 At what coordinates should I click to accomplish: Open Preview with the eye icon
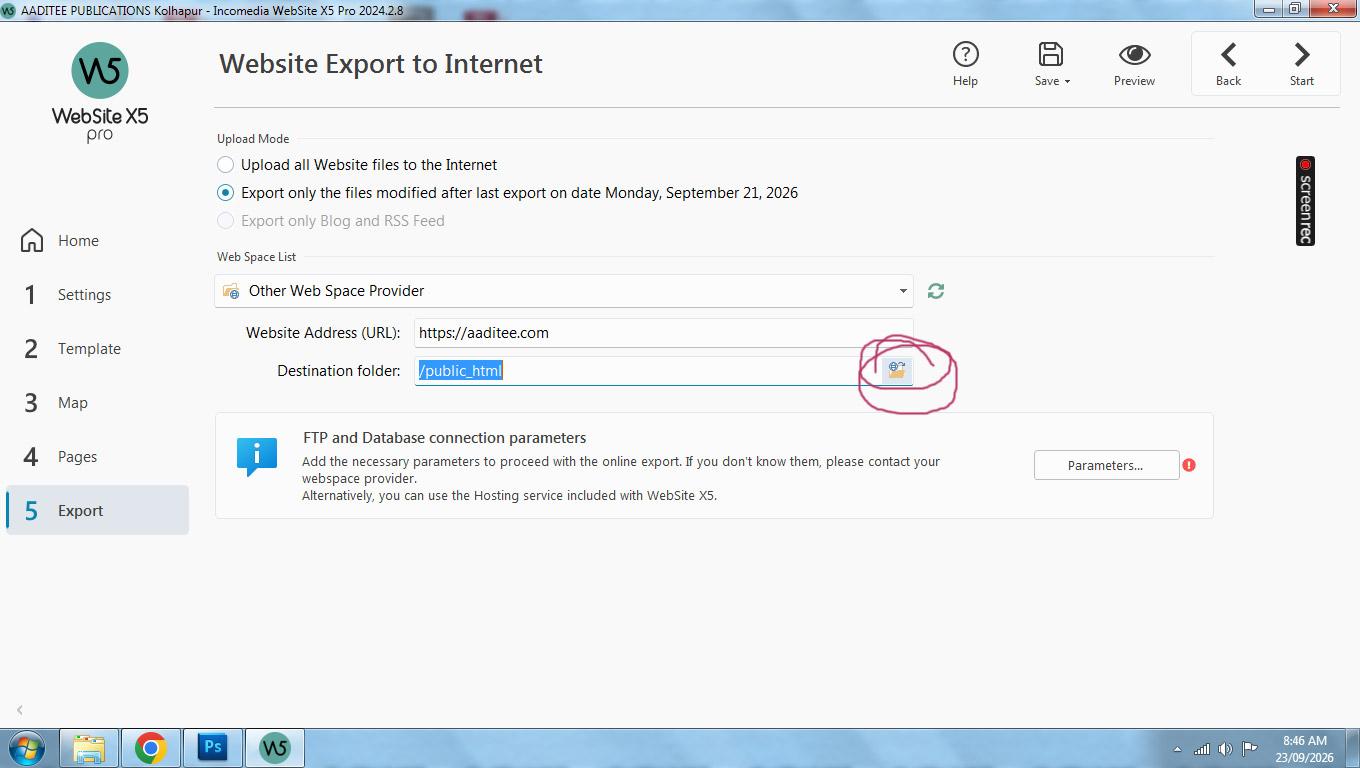(1134, 54)
